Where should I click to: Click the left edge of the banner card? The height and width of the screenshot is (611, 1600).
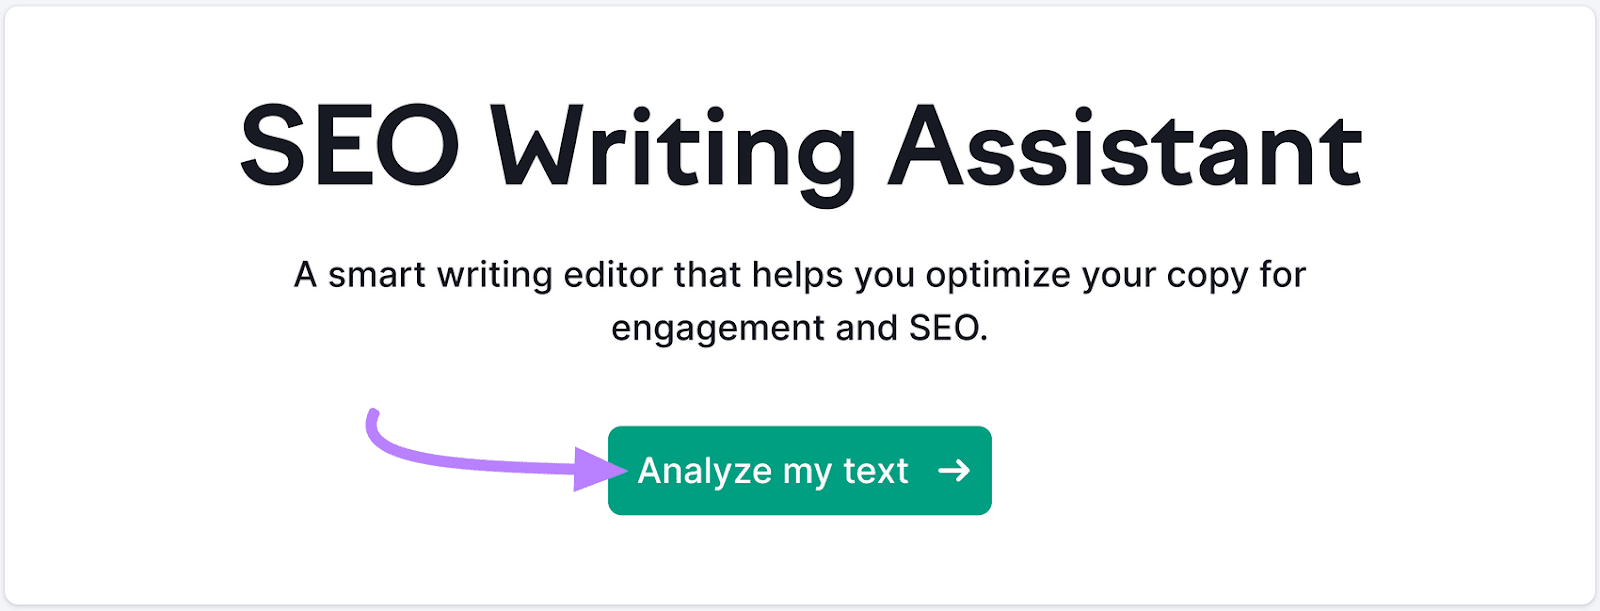tap(10, 305)
